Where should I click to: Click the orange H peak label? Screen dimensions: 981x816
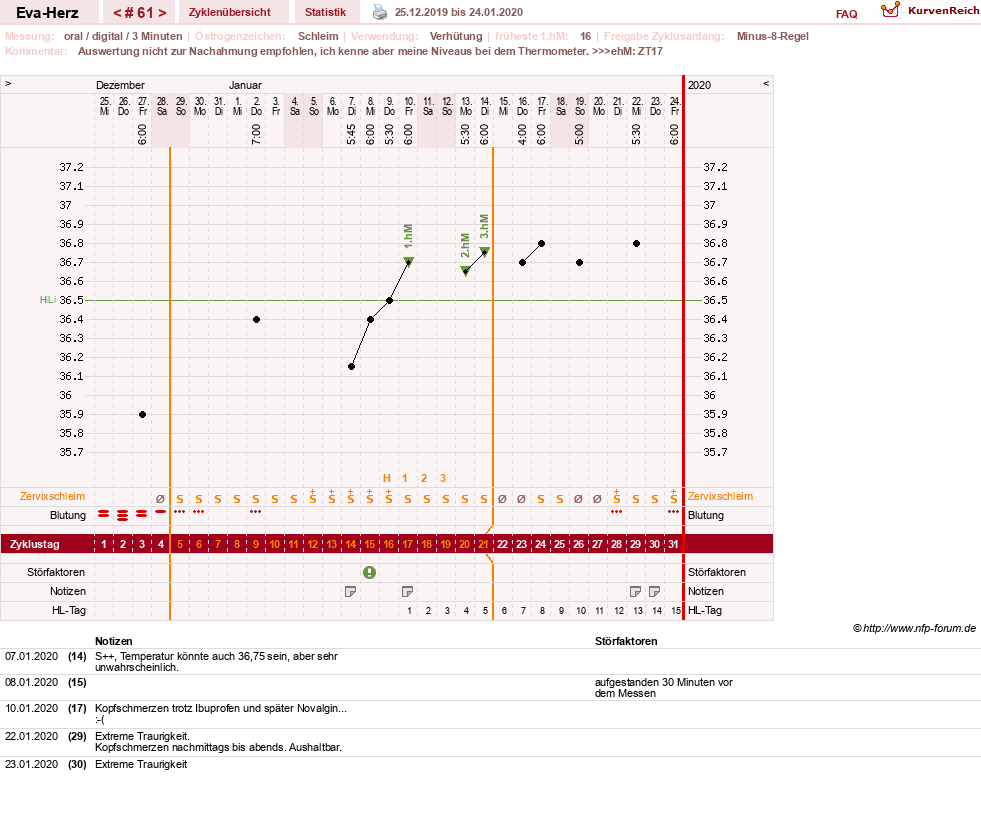[x=387, y=478]
